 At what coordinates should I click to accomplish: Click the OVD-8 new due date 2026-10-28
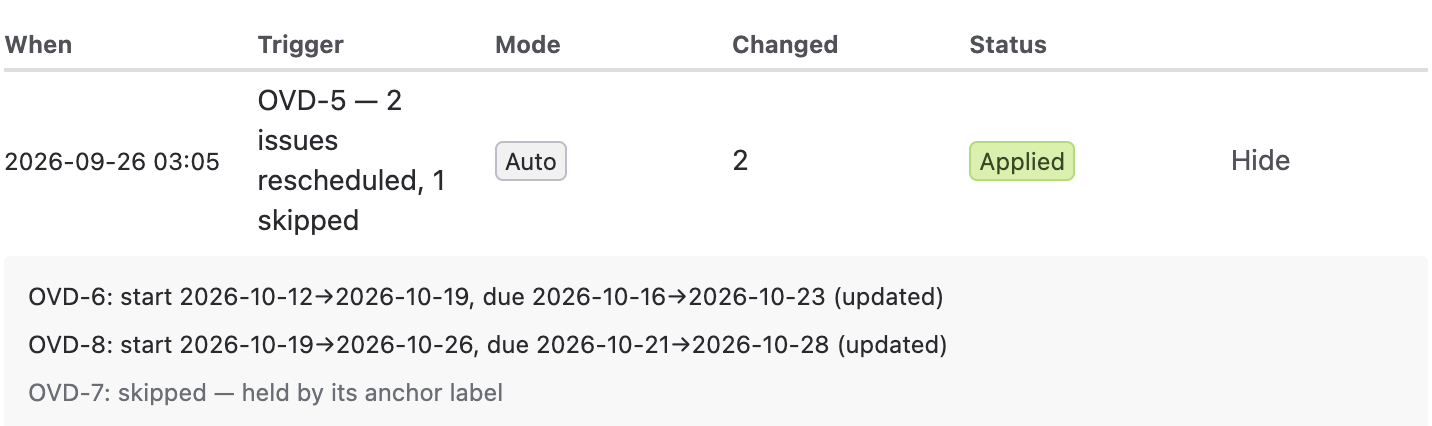pos(761,345)
